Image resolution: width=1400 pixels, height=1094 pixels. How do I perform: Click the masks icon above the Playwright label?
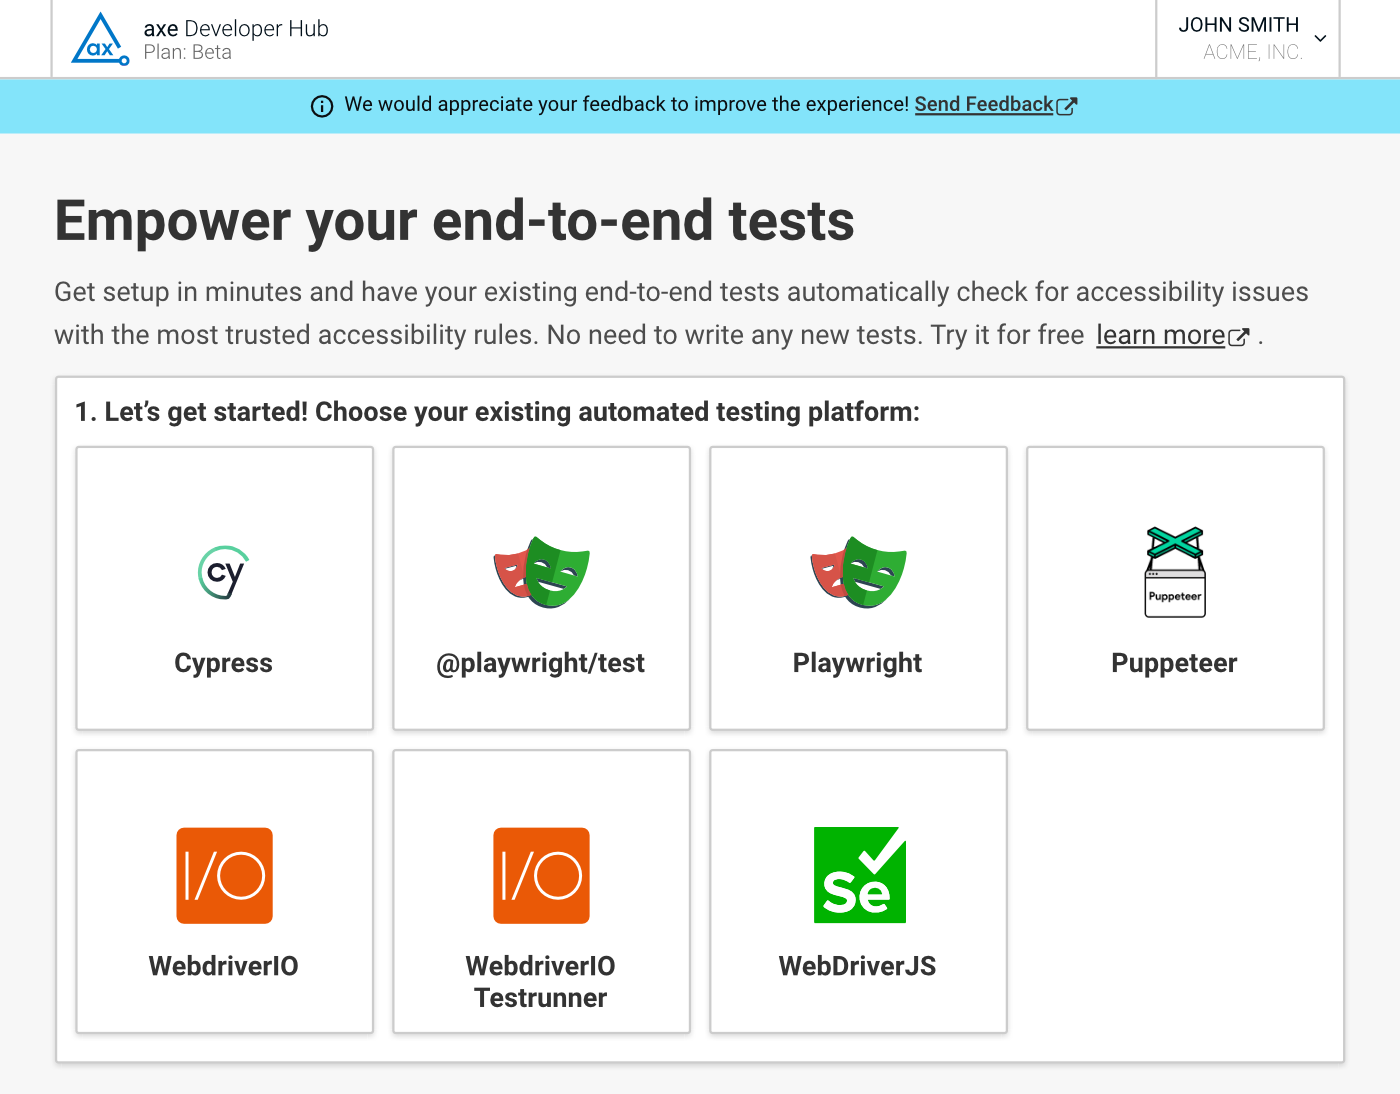pos(858,573)
